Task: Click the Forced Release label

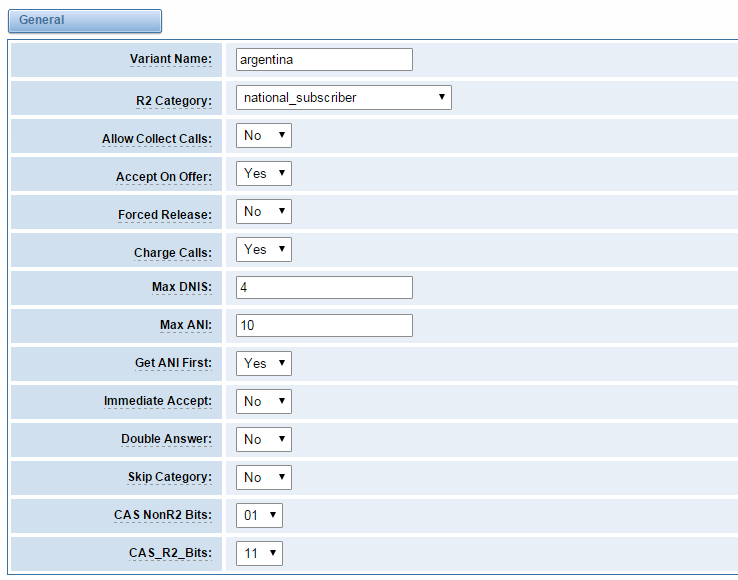Action: tap(165, 215)
